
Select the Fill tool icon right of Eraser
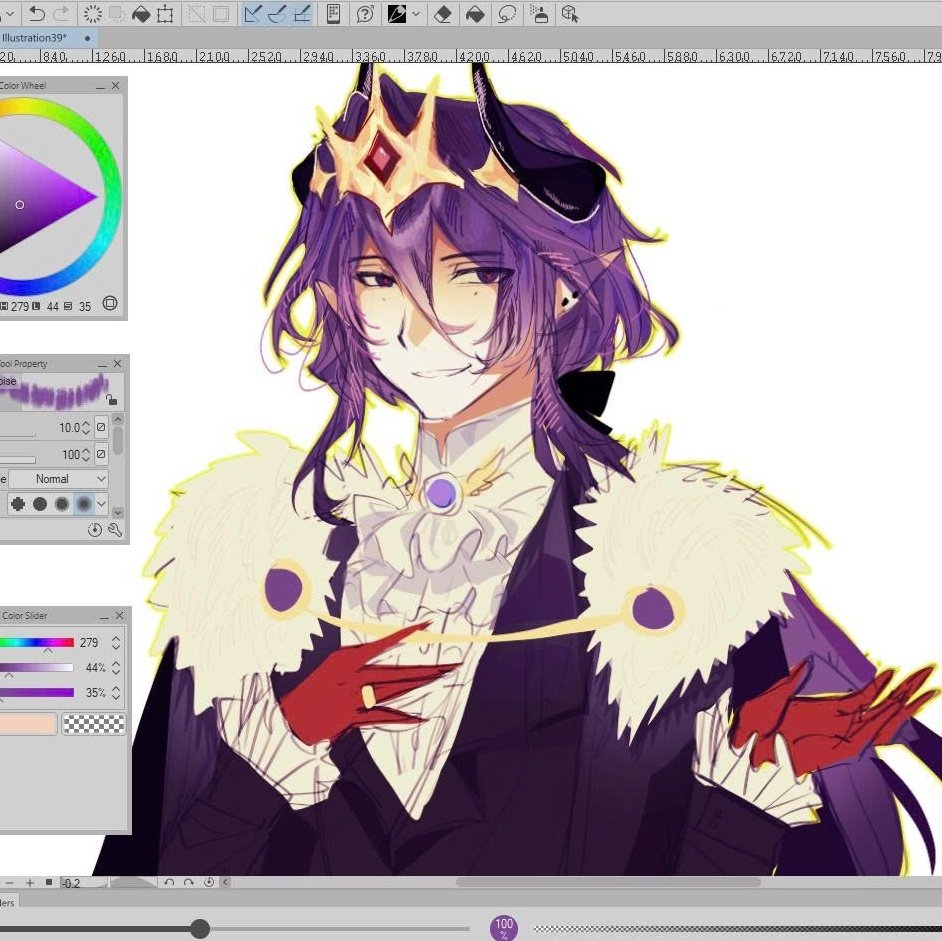click(475, 14)
